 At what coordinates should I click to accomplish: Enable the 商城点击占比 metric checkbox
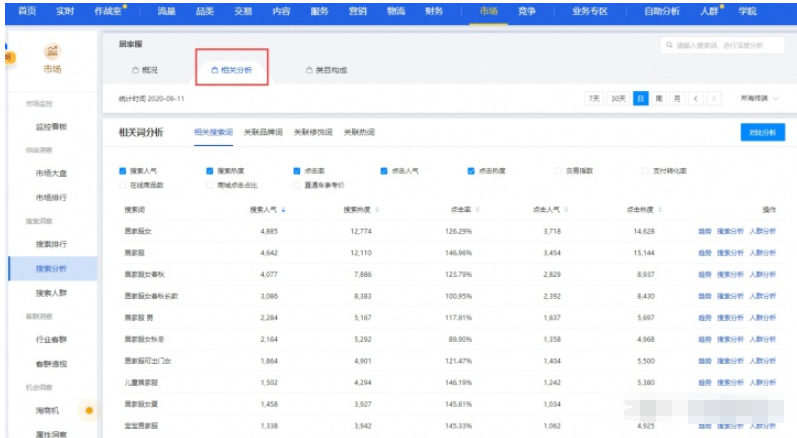coord(209,185)
